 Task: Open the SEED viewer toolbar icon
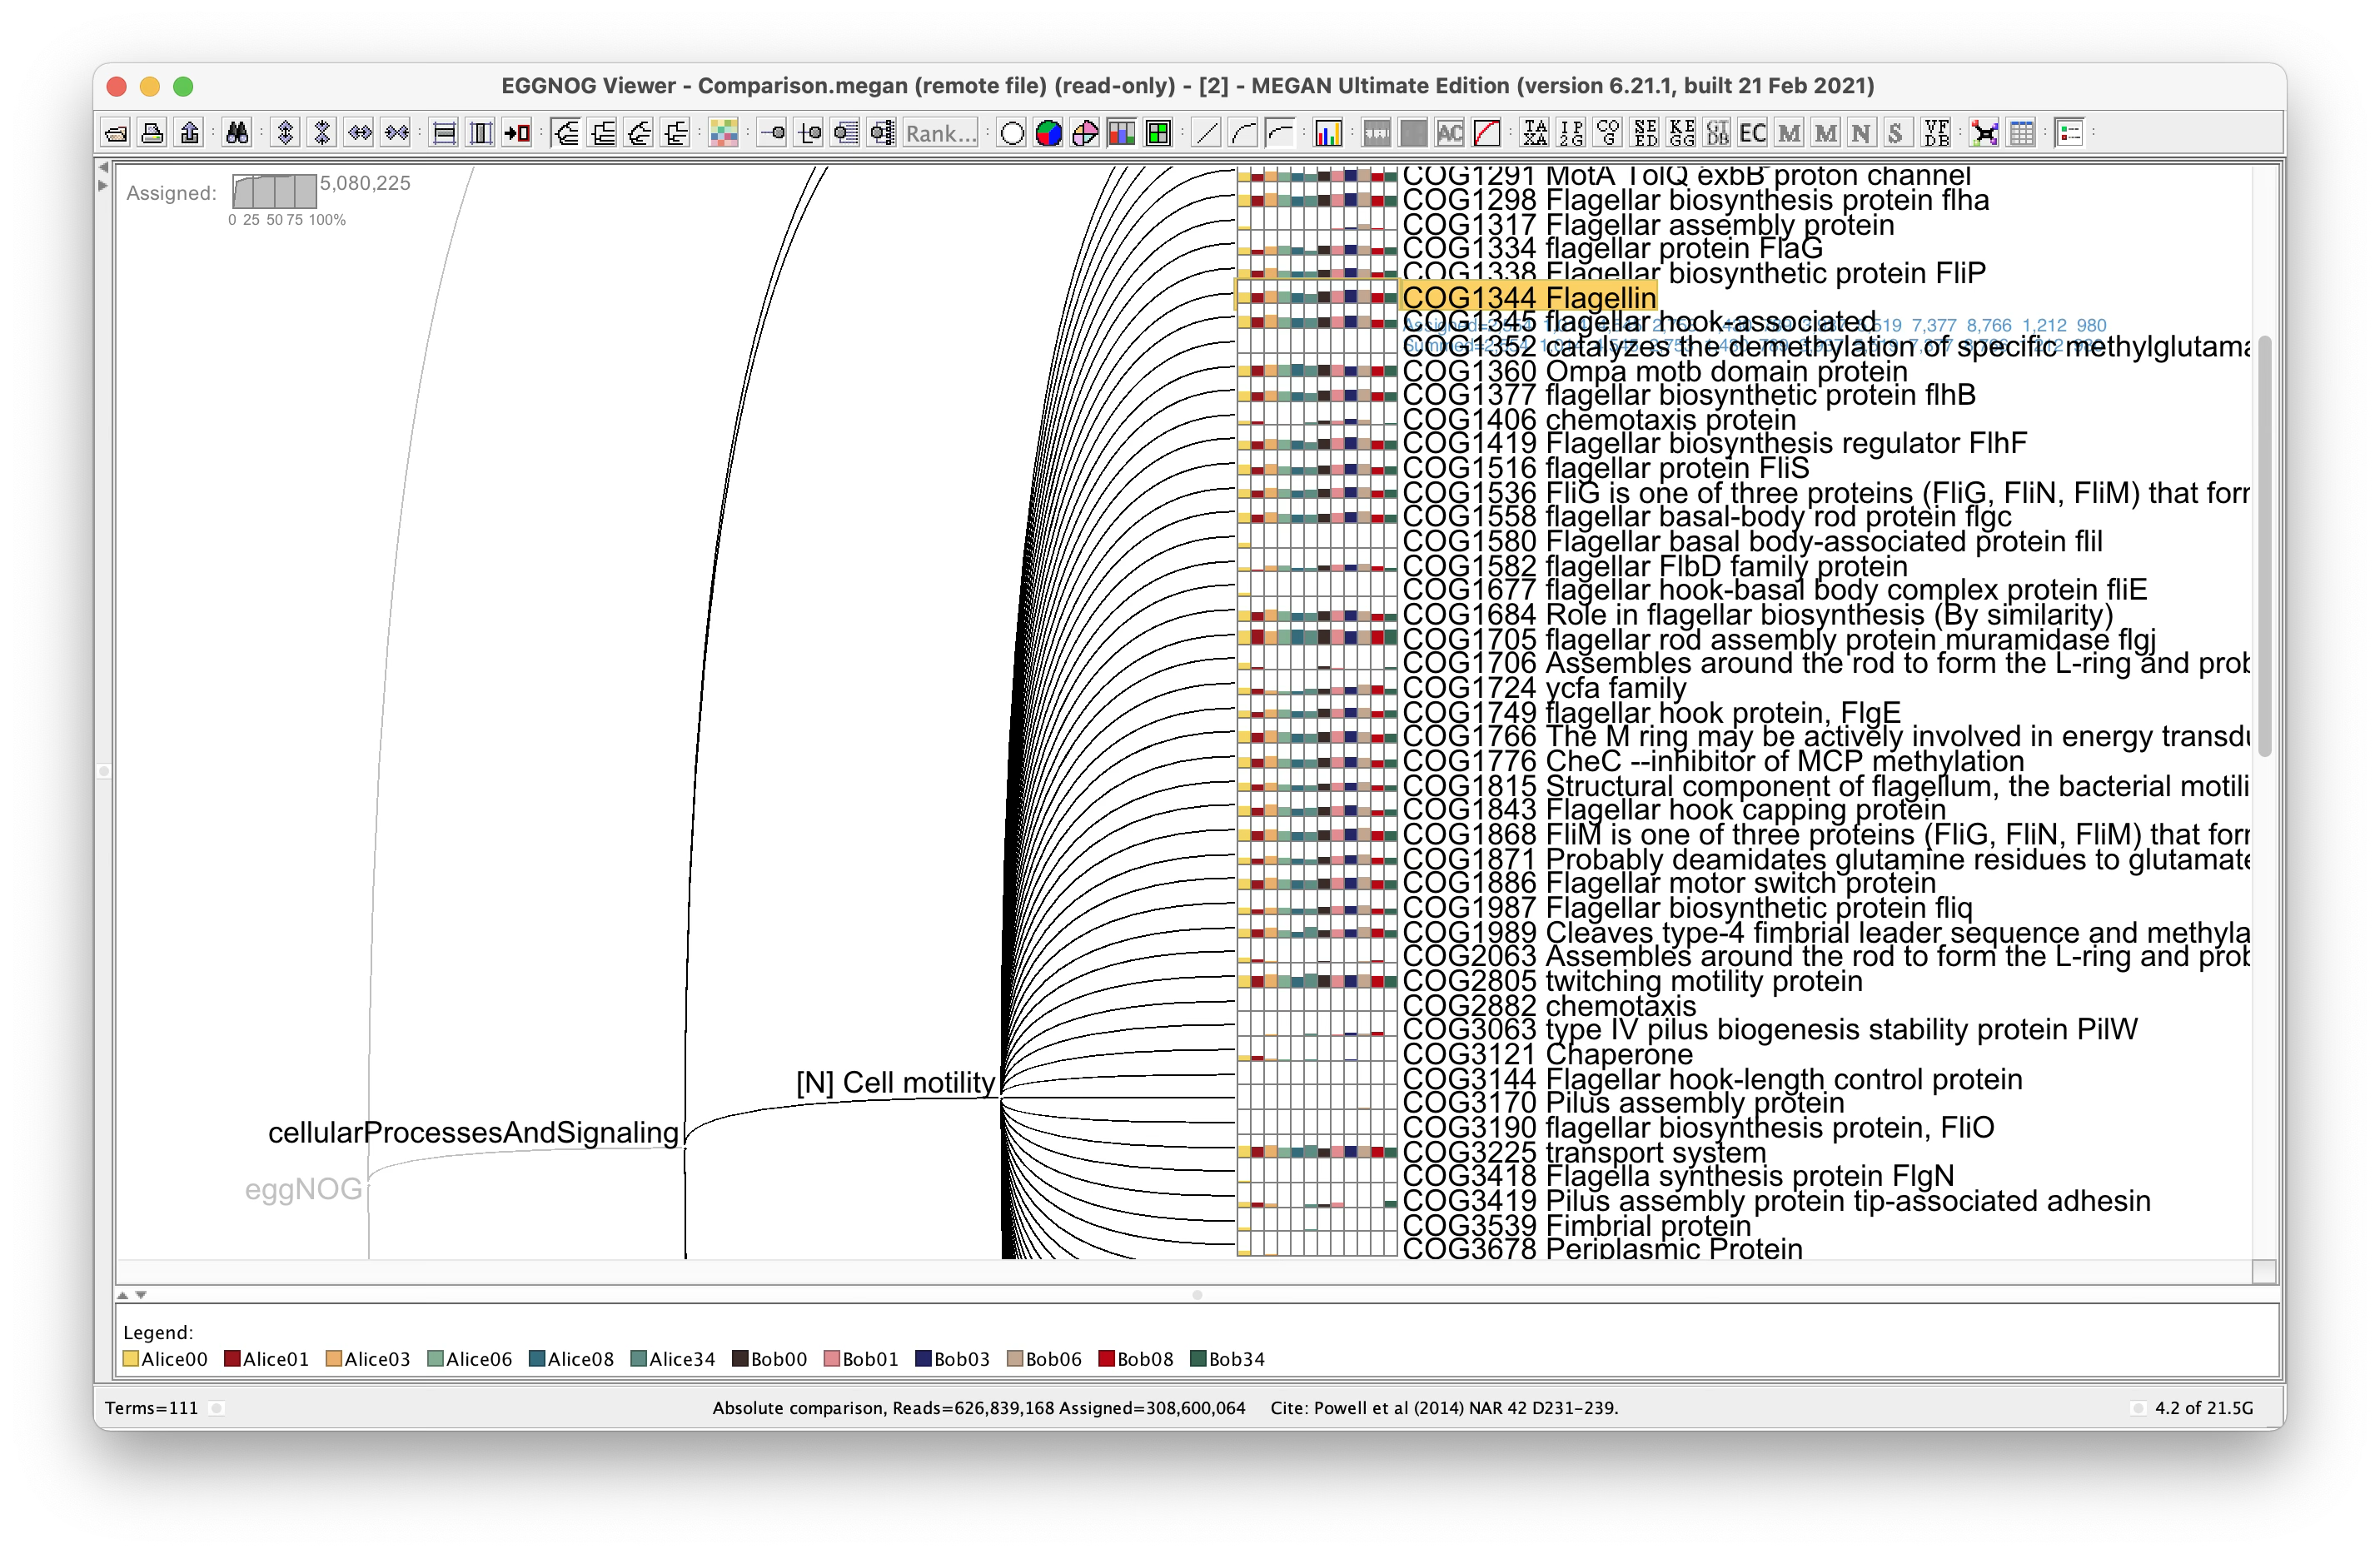[x=1645, y=133]
